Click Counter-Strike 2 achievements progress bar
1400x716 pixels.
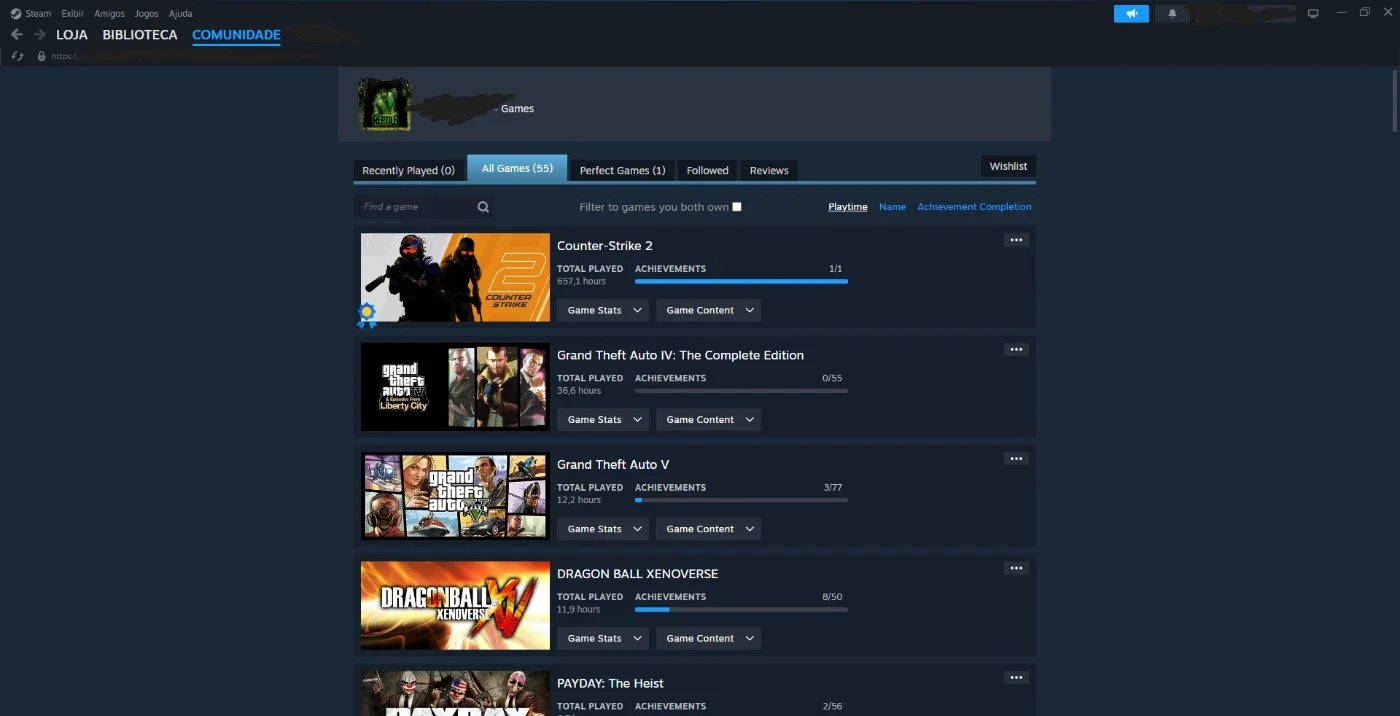point(741,281)
